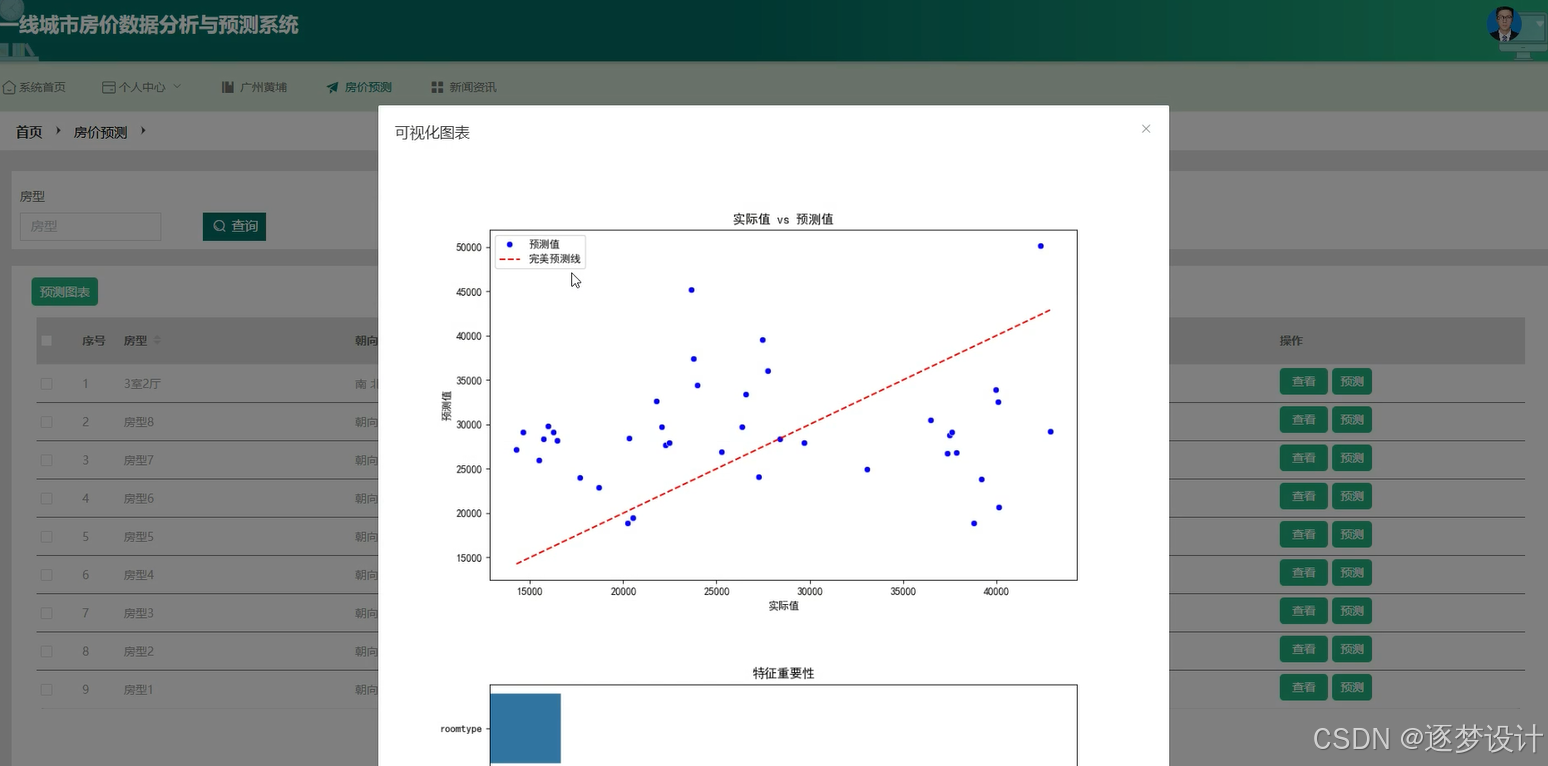
Task: Click the 预测图表 button
Action: [x=65, y=292]
